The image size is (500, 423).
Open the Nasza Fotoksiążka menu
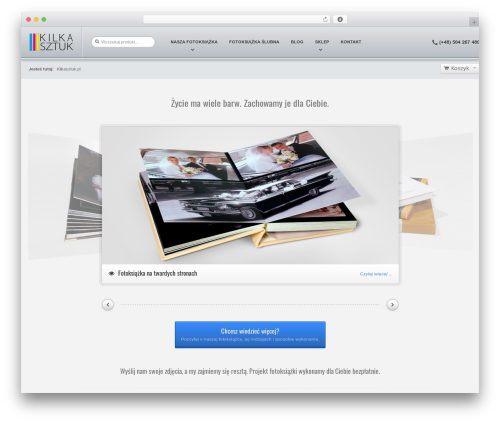pos(194,42)
